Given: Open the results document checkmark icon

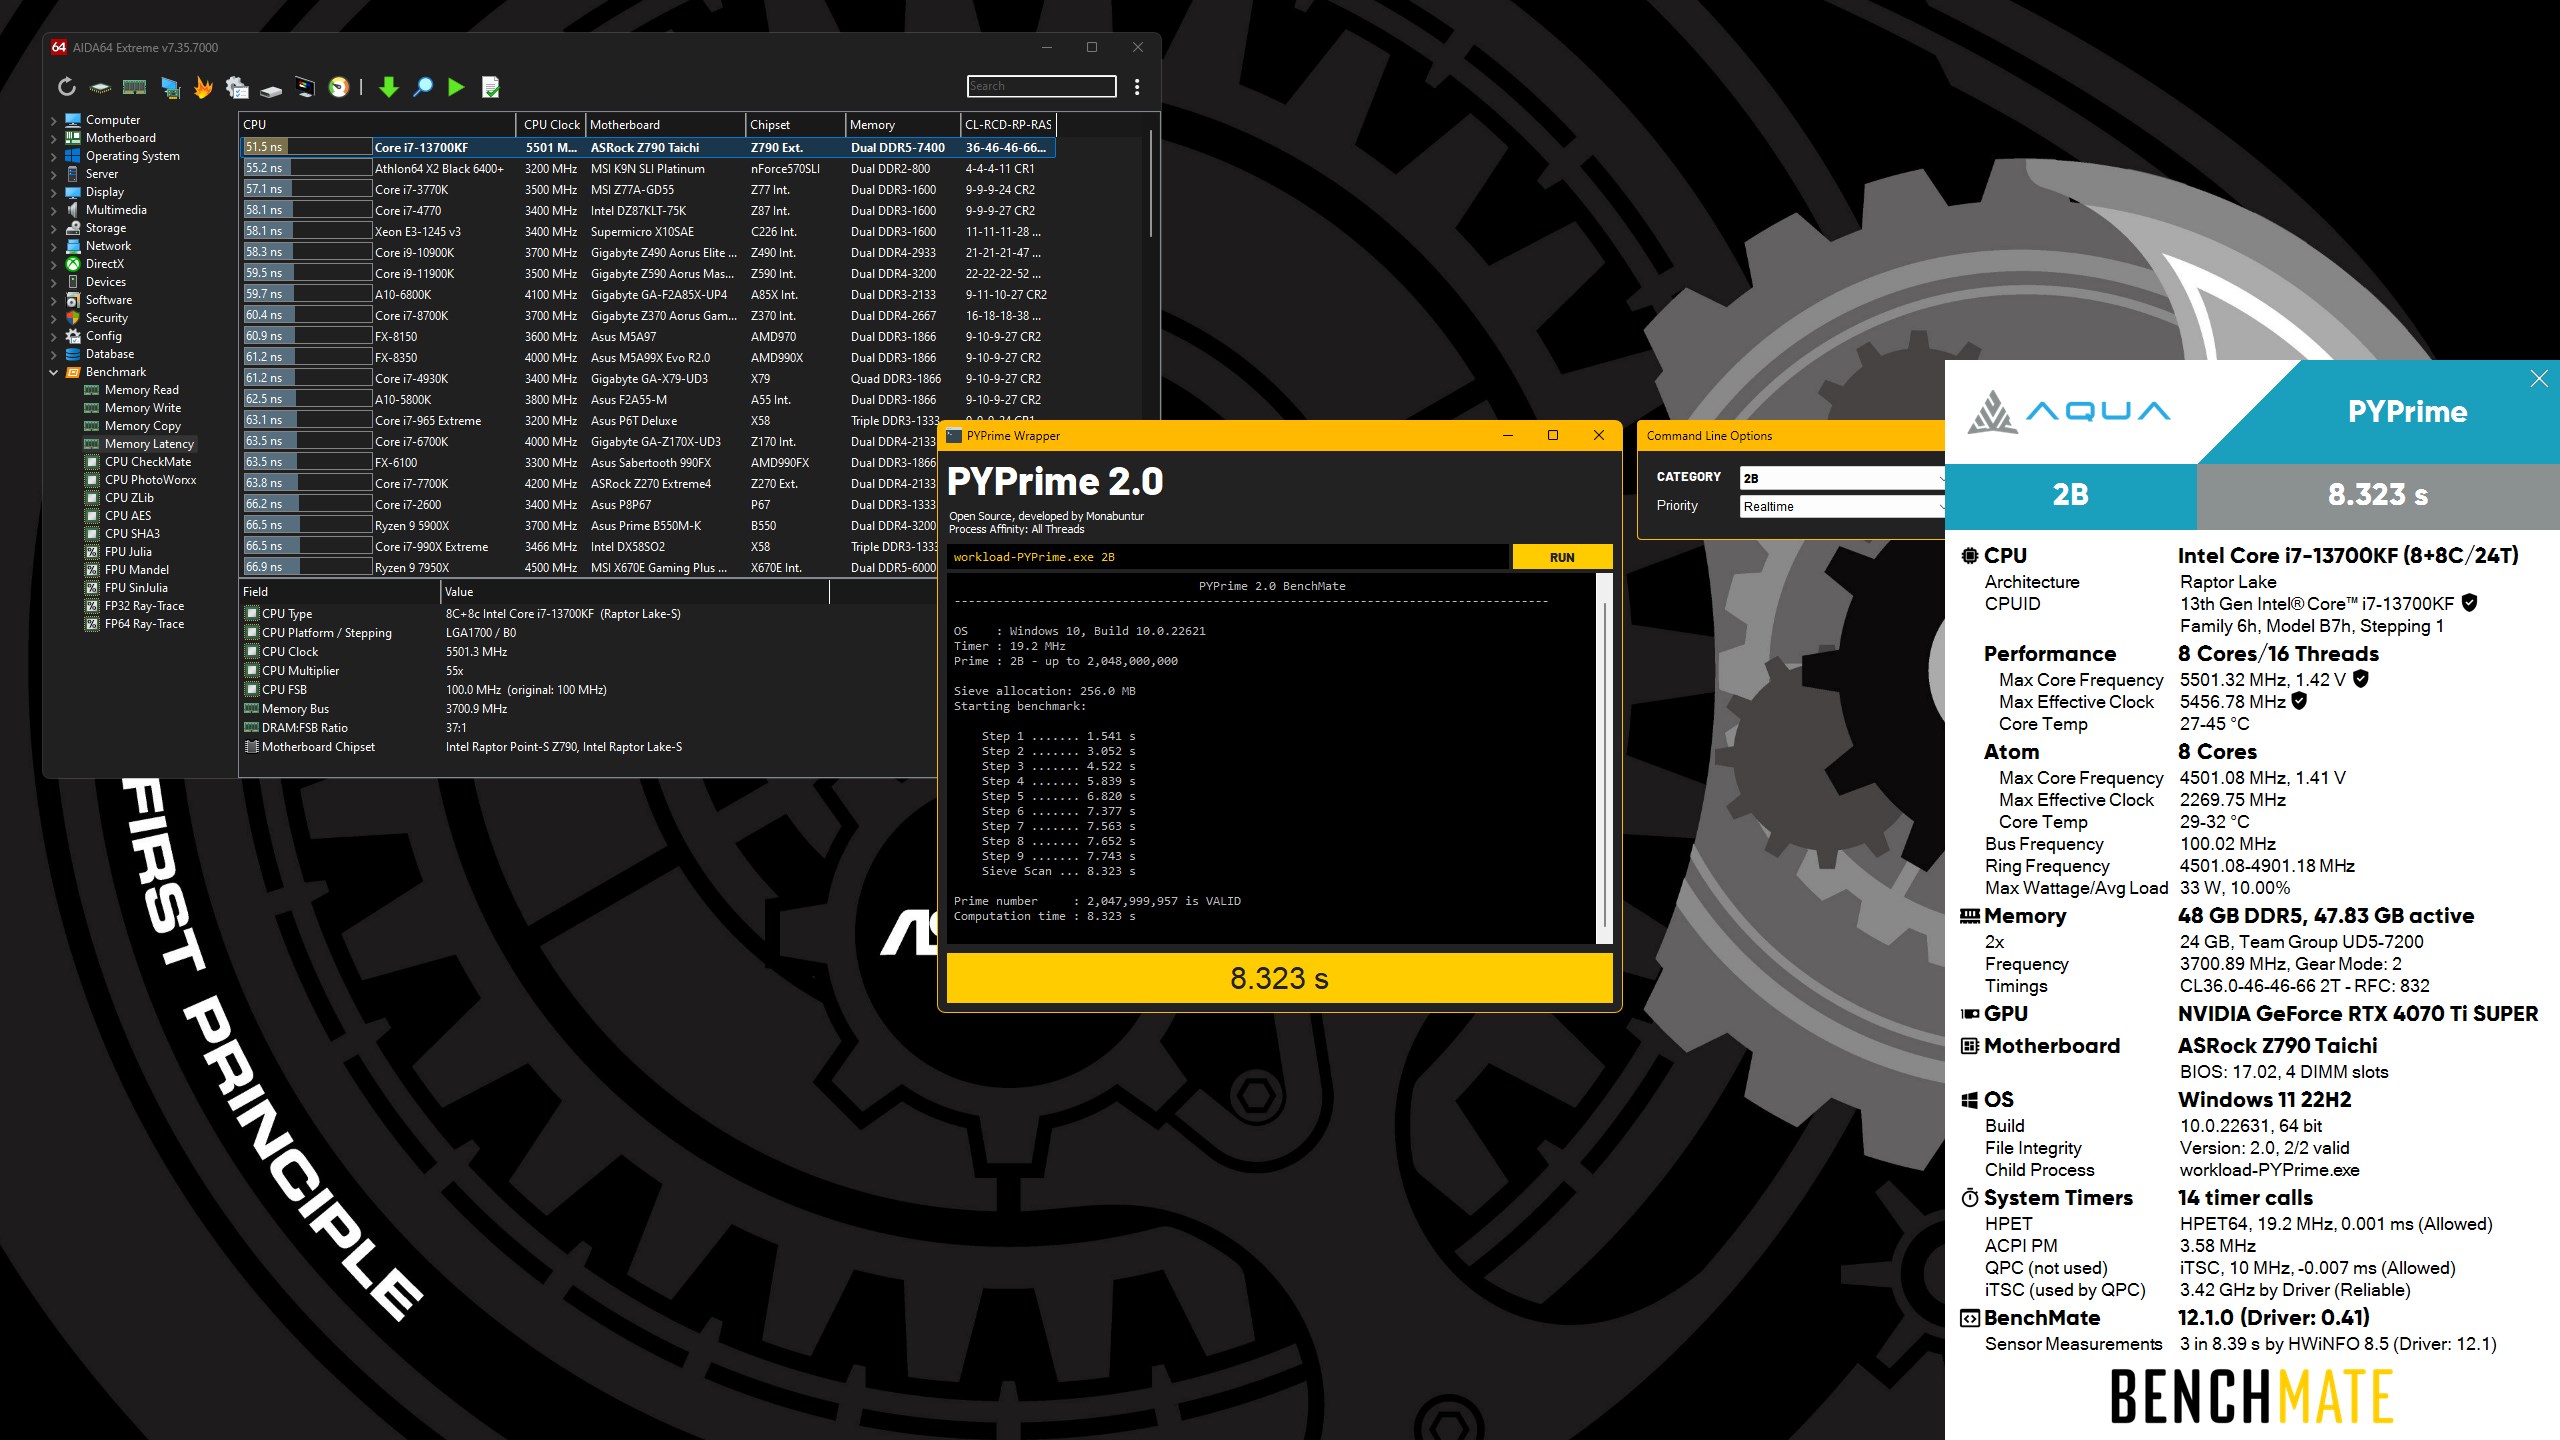Looking at the screenshot, I should (490, 87).
